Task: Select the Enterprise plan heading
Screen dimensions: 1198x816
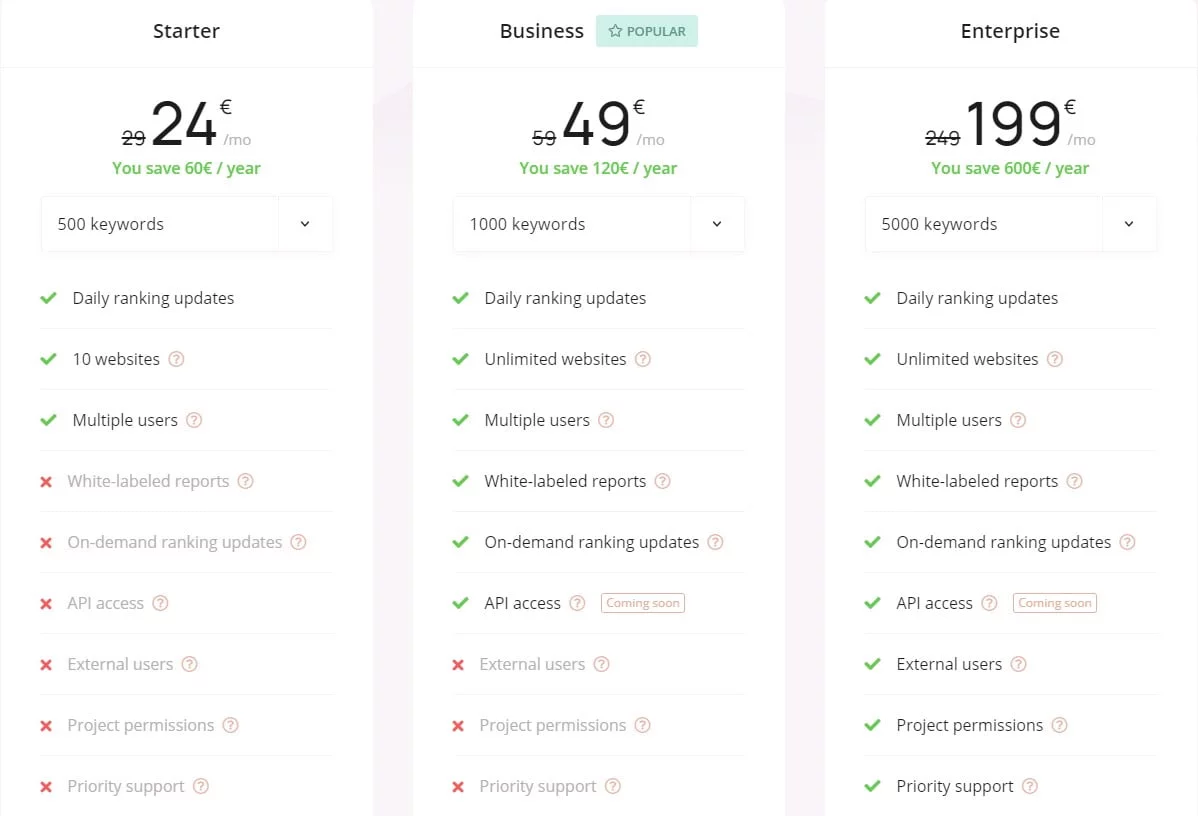Action: point(1010,31)
